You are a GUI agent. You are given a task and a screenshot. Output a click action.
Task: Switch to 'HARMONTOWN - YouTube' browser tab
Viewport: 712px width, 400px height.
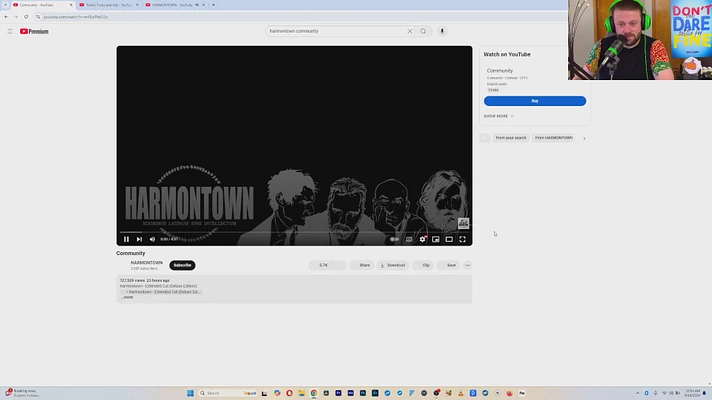click(x=175, y=5)
